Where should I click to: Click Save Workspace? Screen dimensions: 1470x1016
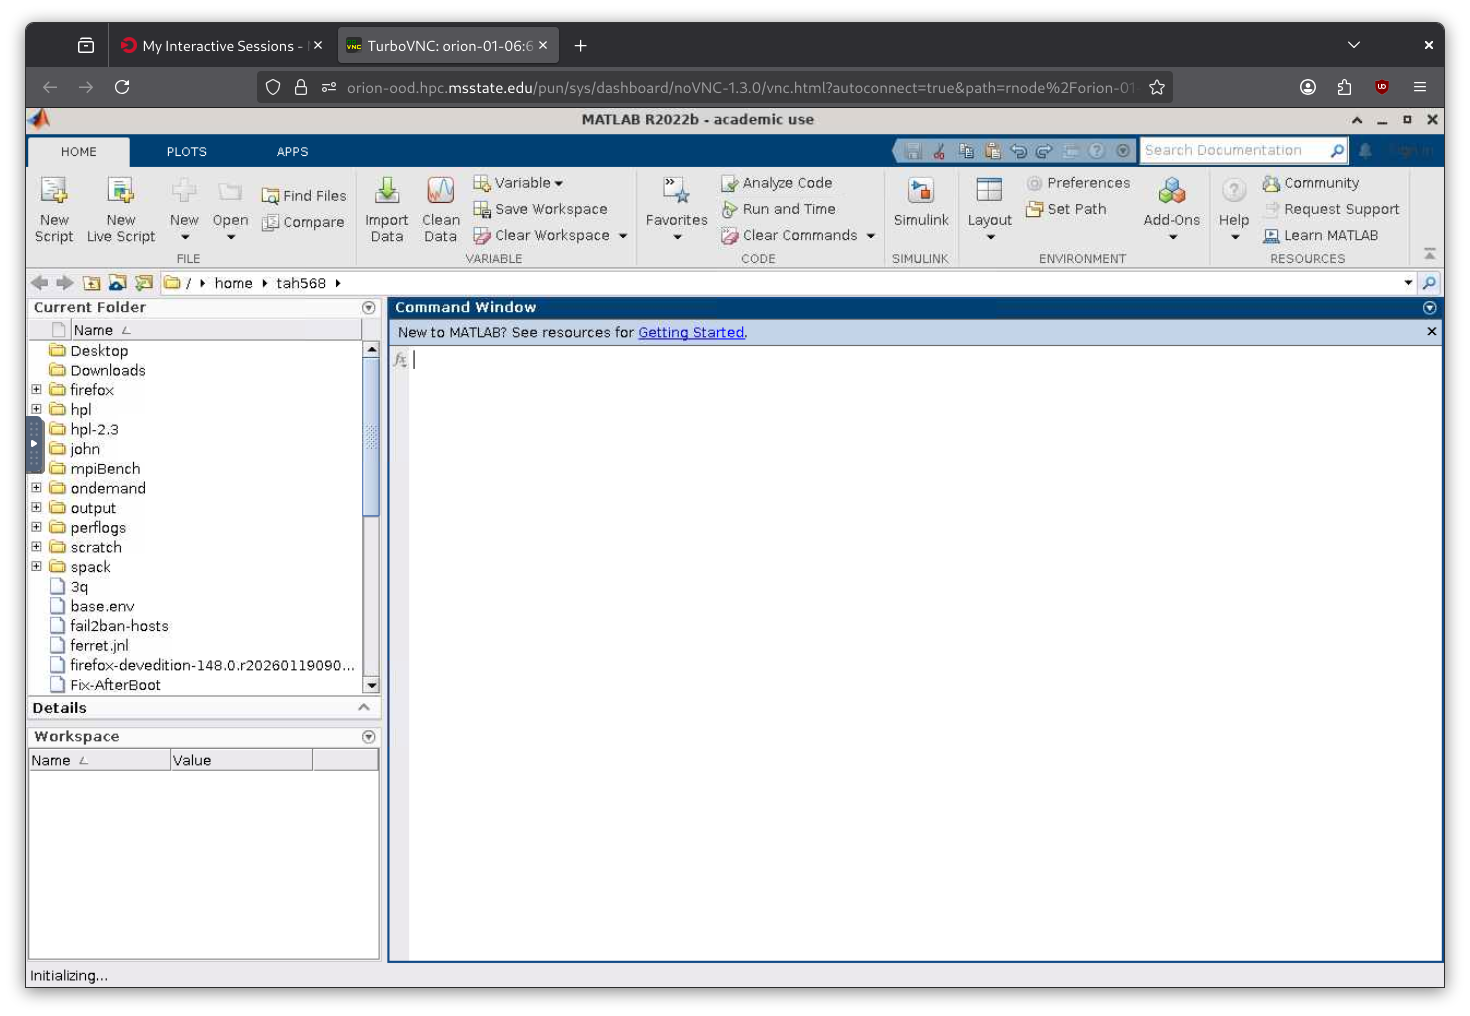541,209
